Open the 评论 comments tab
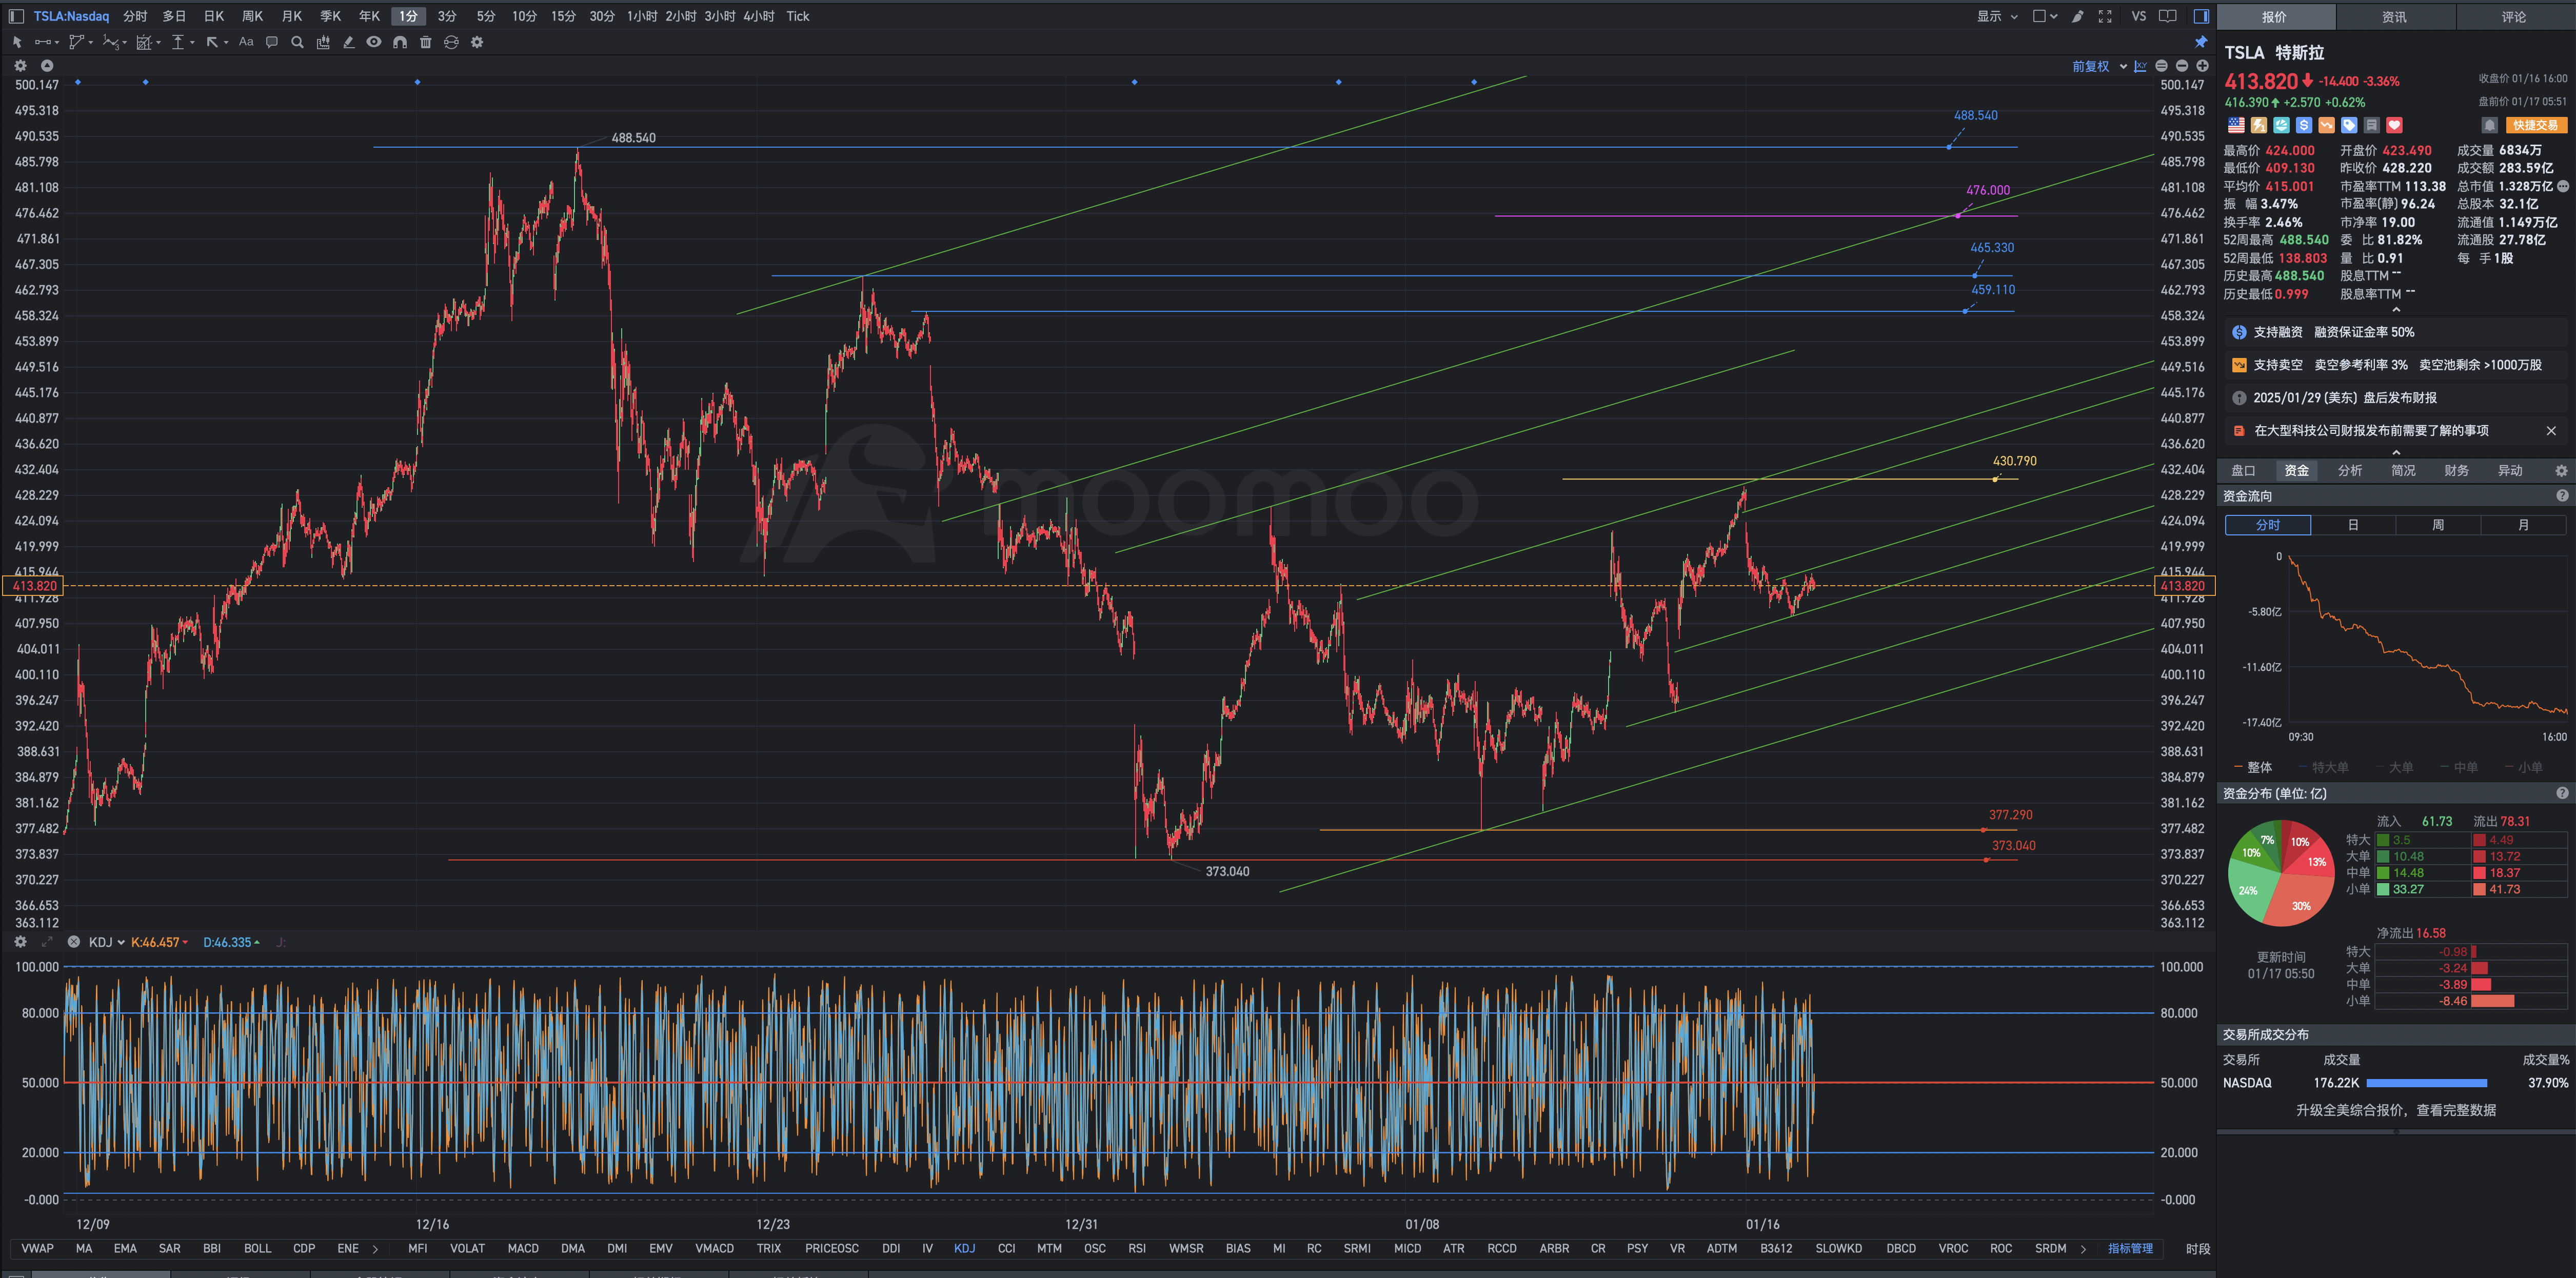This screenshot has height=1278, width=2576. (2514, 17)
